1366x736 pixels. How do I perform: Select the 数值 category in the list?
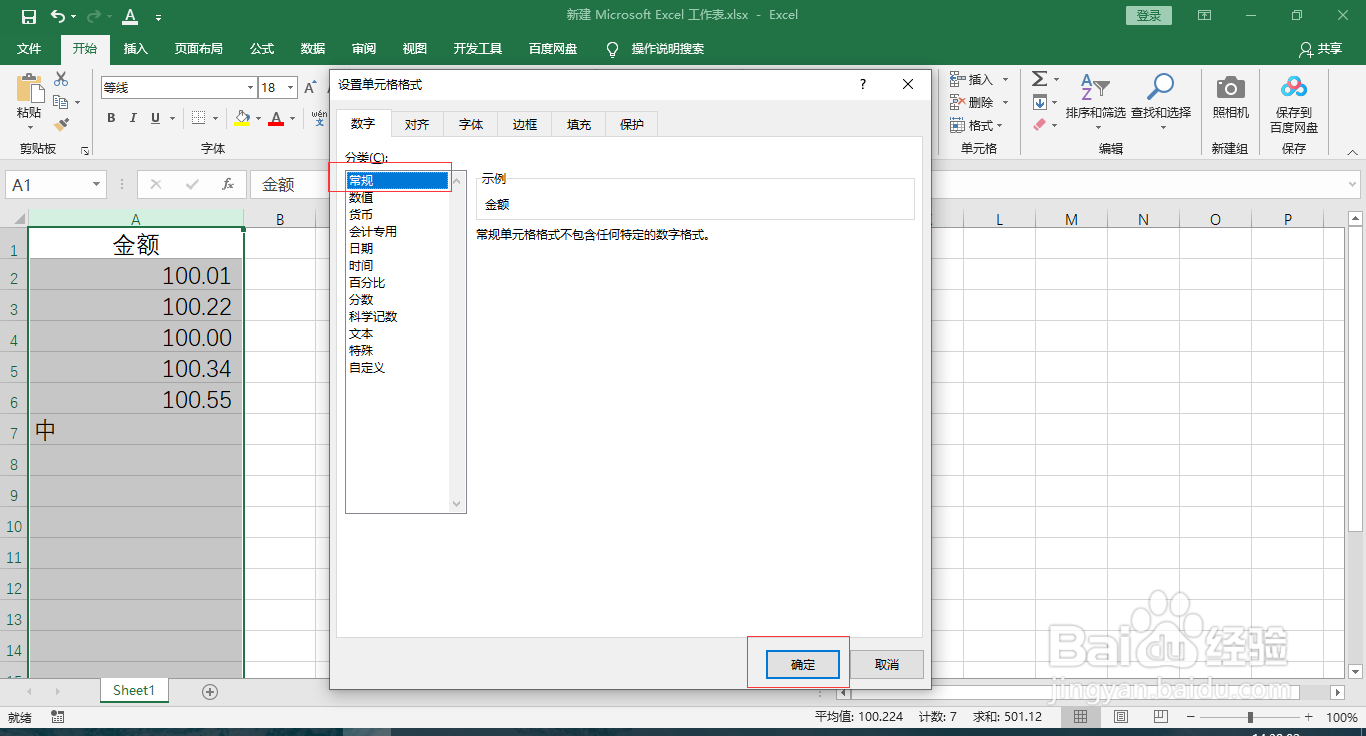click(362, 197)
